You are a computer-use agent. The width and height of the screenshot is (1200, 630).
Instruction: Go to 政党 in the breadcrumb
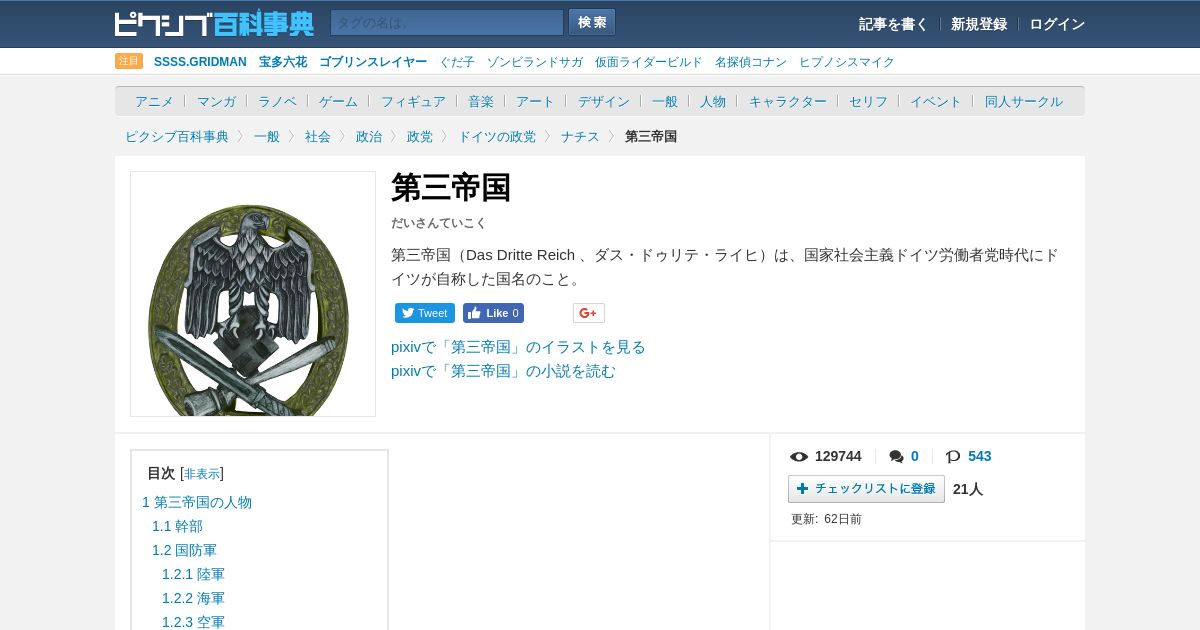click(x=420, y=136)
